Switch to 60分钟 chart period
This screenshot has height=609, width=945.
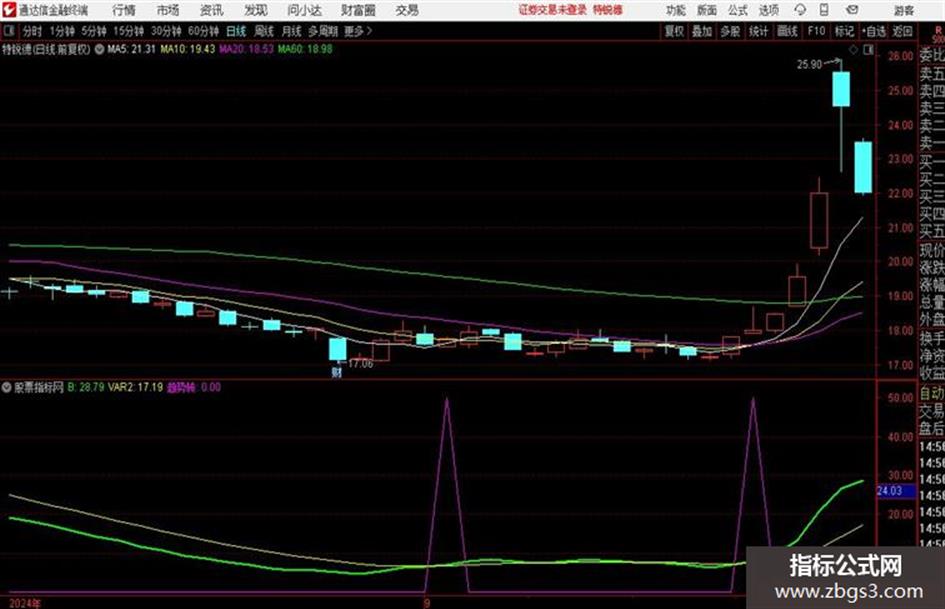pos(203,31)
